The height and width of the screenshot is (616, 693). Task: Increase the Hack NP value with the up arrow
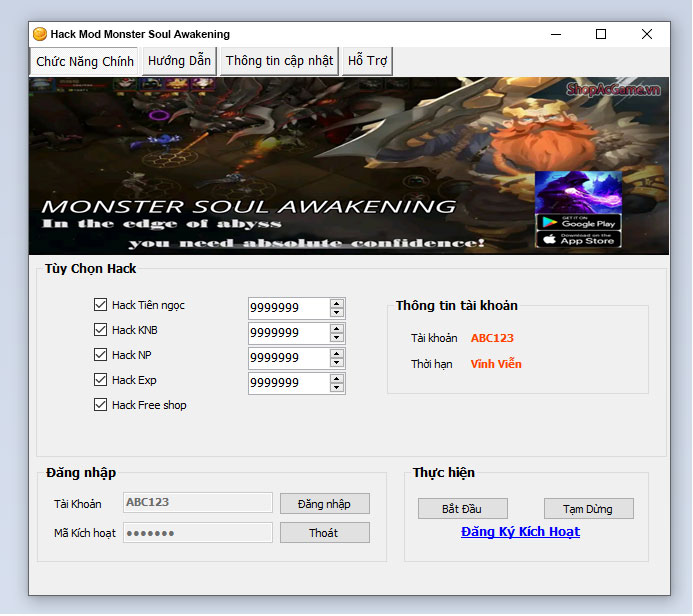coord(337,354)
